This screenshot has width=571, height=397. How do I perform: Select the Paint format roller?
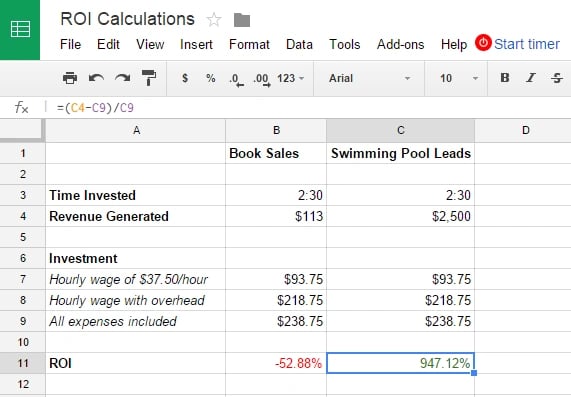(x=149, y=78)
